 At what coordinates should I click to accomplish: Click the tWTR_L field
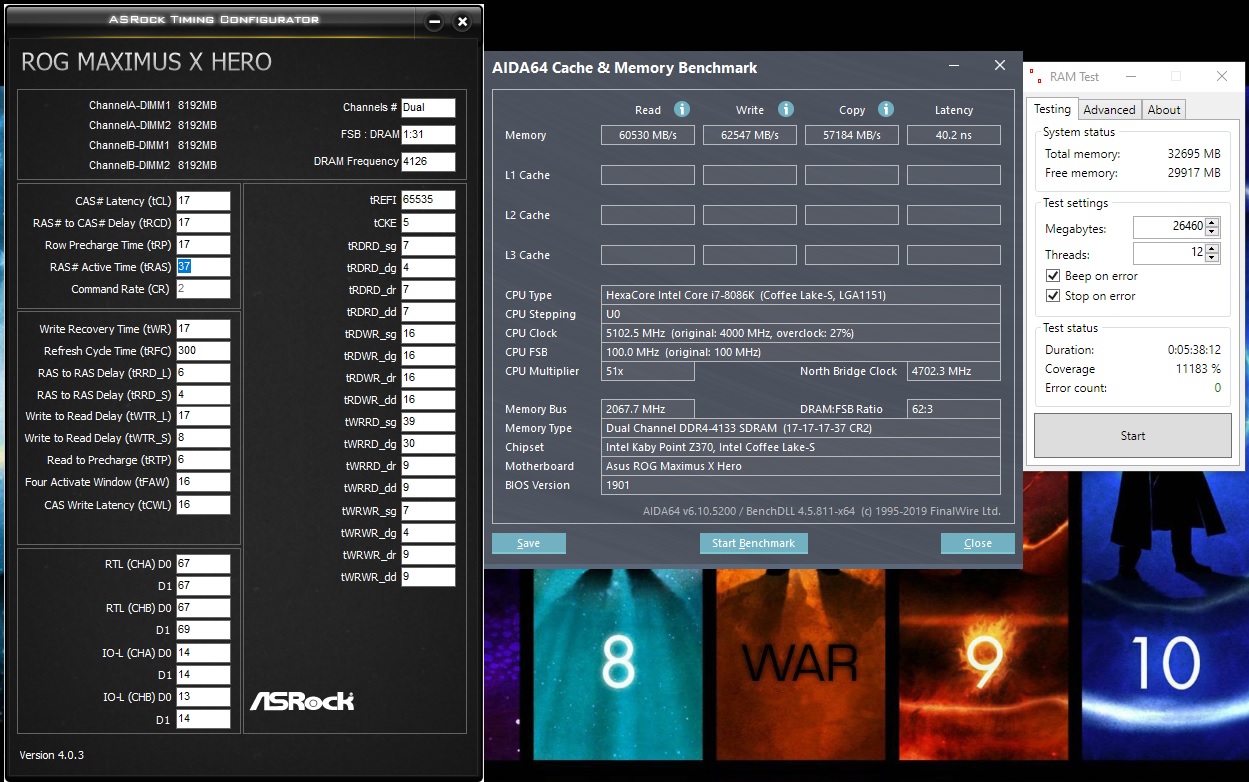click(203, 416)
